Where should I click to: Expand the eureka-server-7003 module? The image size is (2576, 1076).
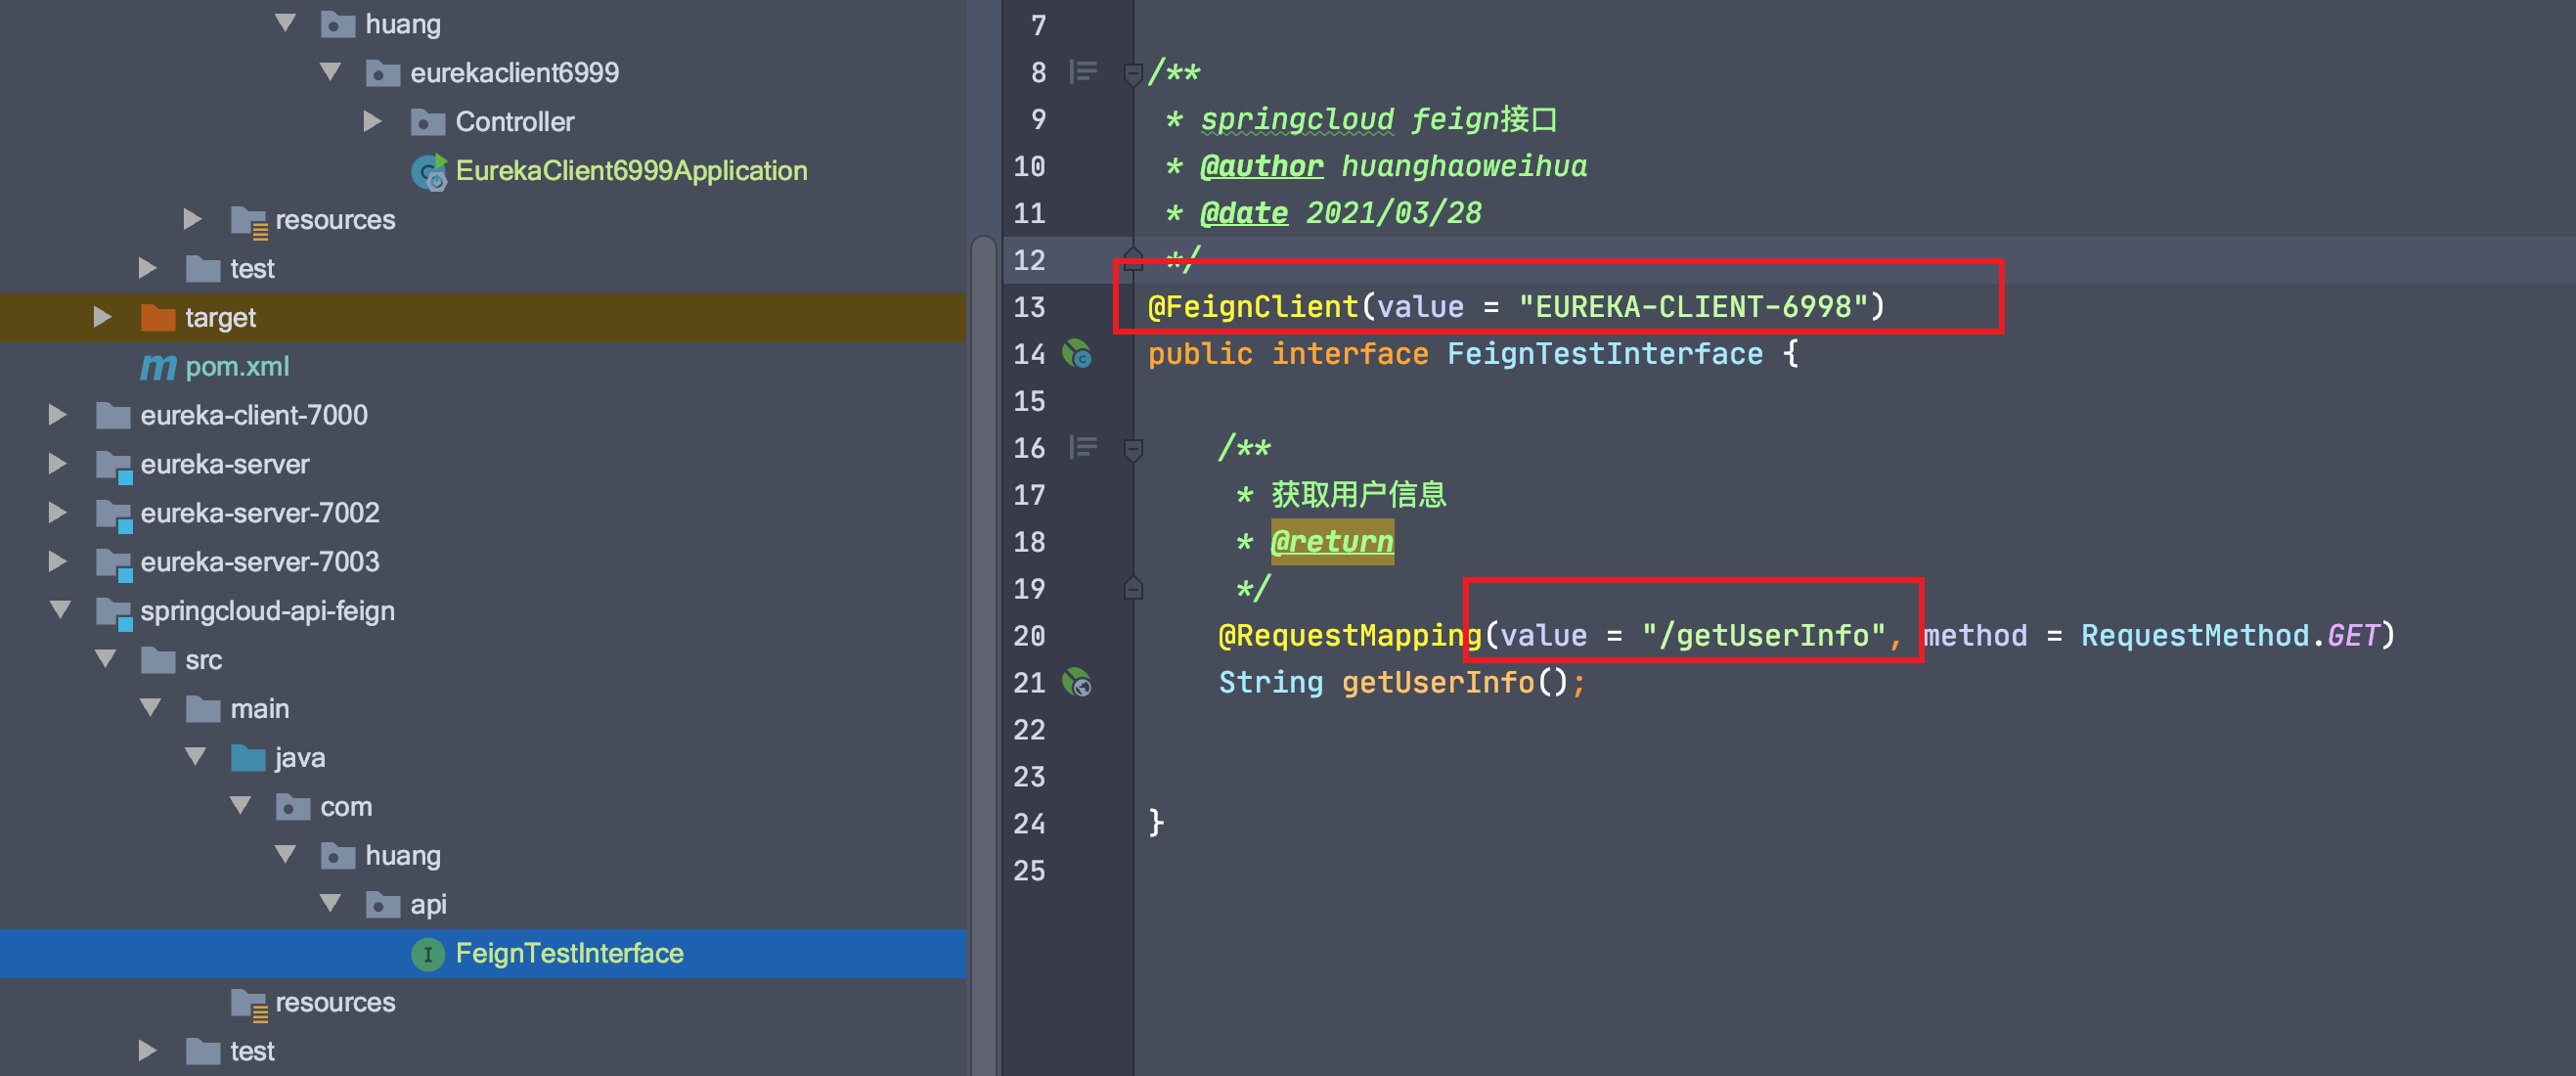(58, 562)
